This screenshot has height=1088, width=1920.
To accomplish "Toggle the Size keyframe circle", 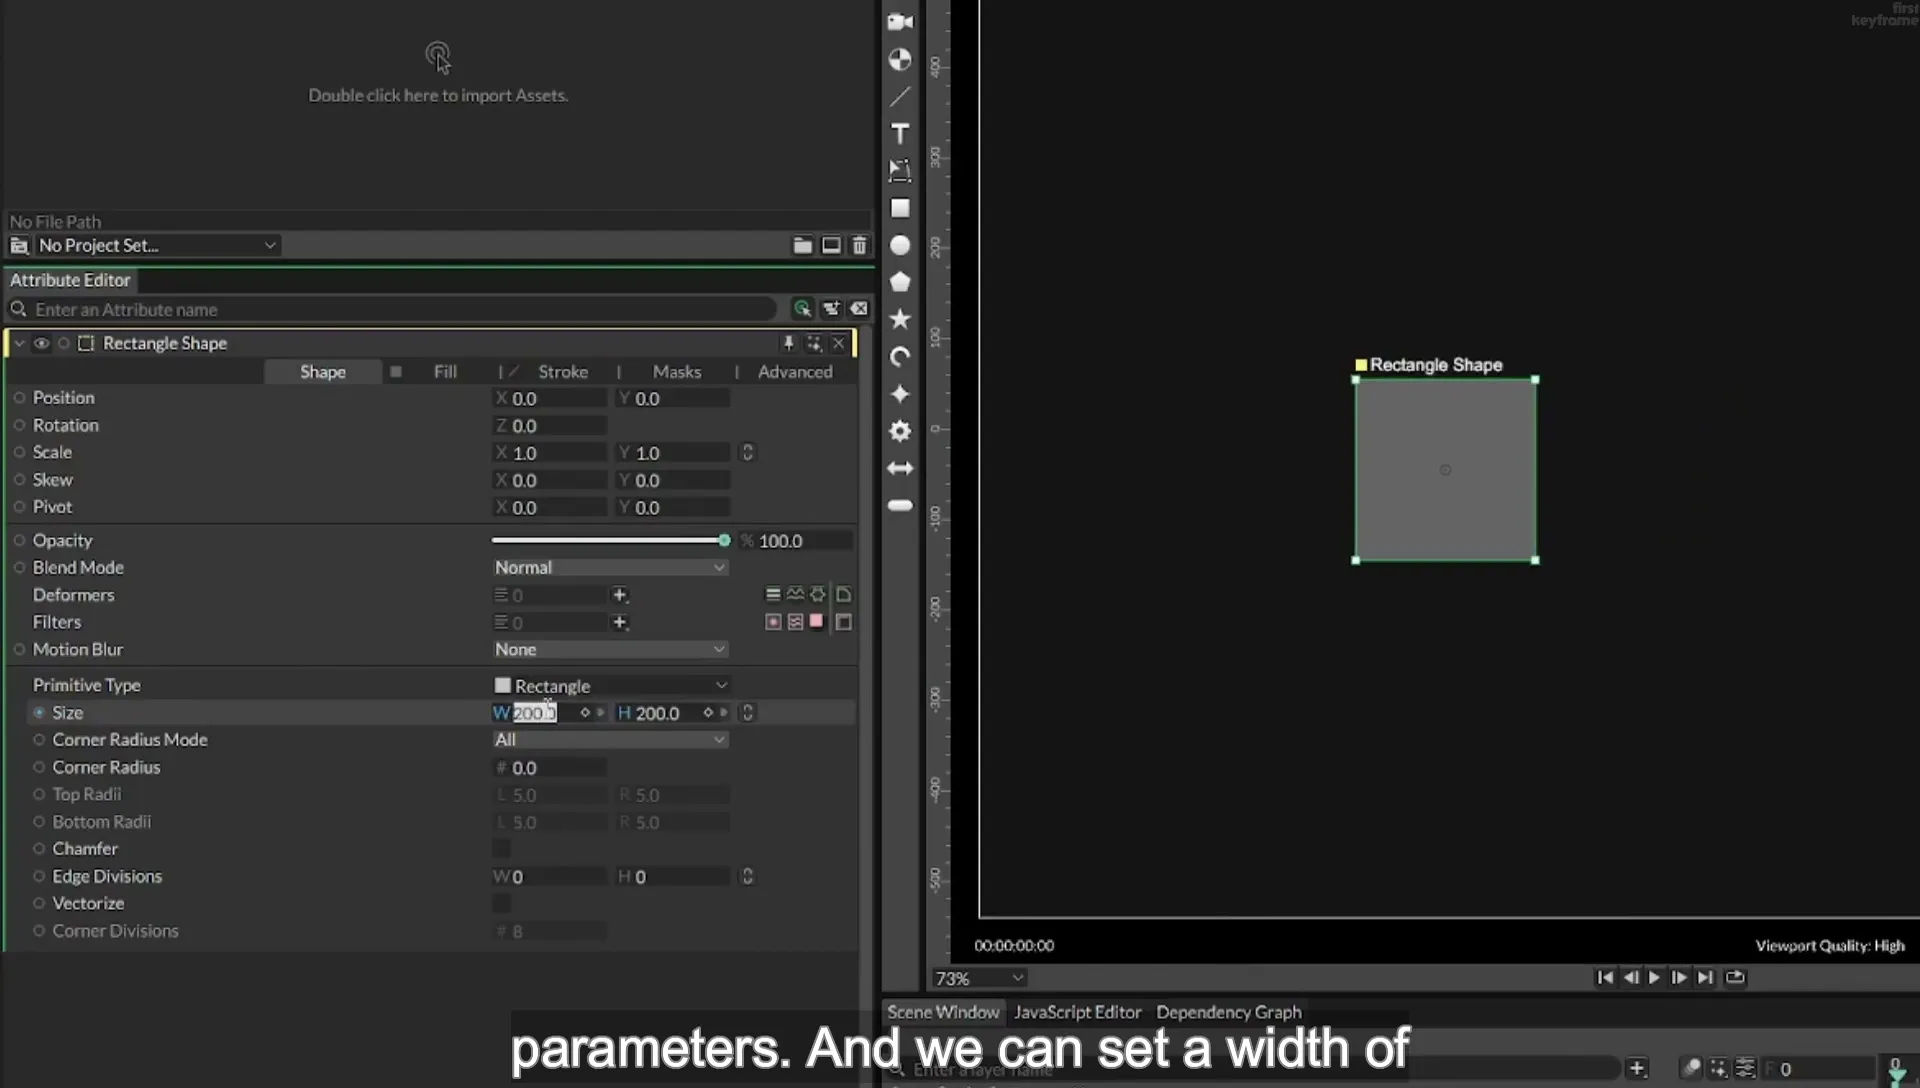I will [39, 713].
